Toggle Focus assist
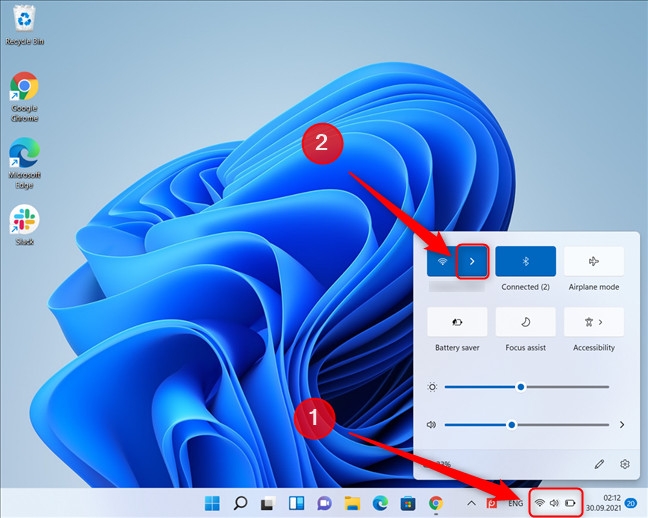Screen dimensions: 648x518 (526, 322)
